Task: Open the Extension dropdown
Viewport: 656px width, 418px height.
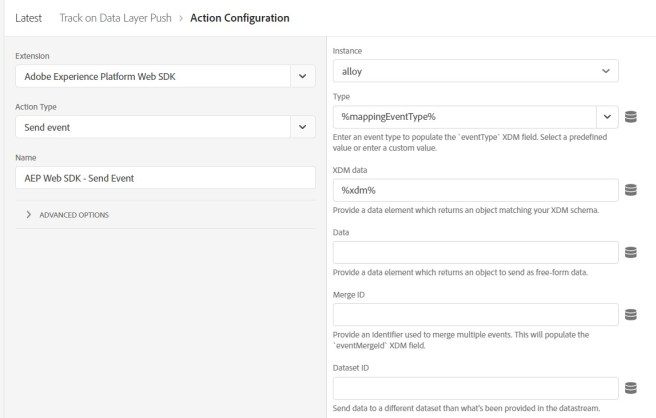Action: coord(302,75)
